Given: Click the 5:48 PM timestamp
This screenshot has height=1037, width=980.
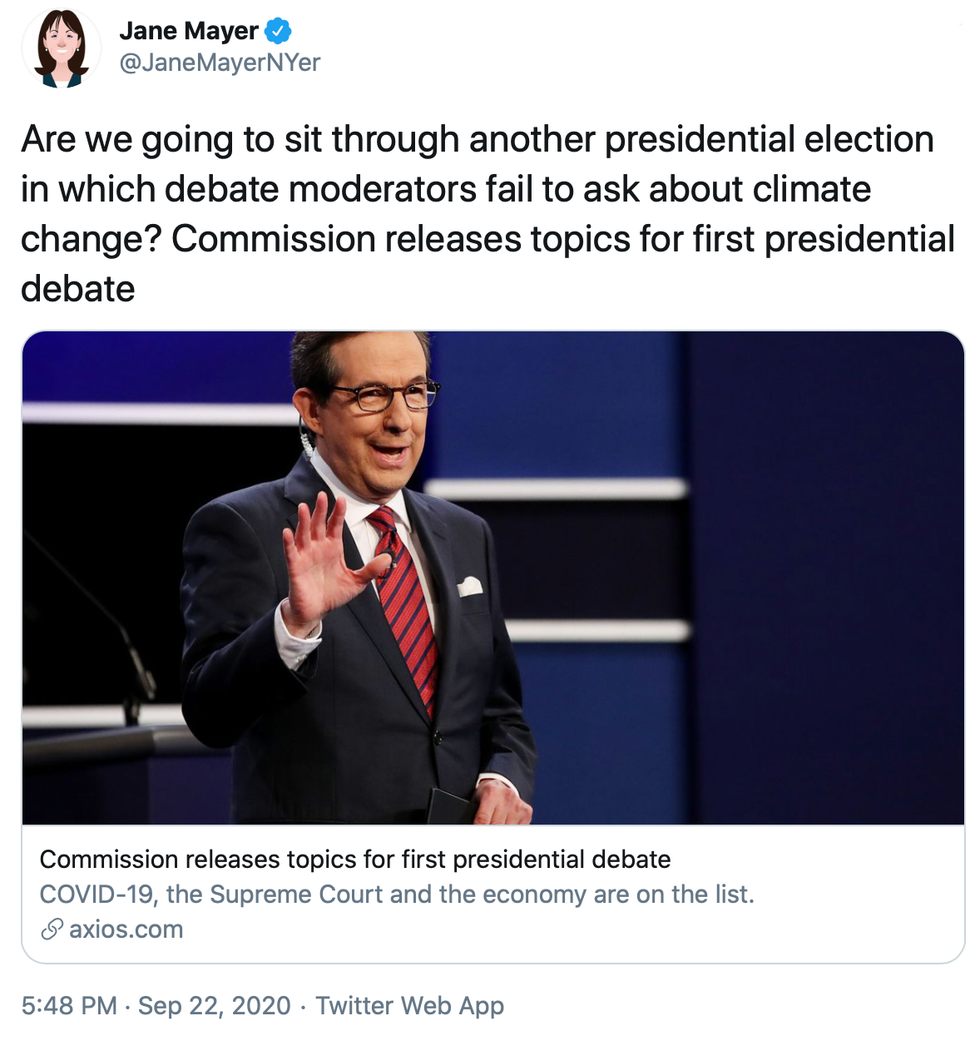Looking at the screenshot, I should [69, 1005].
